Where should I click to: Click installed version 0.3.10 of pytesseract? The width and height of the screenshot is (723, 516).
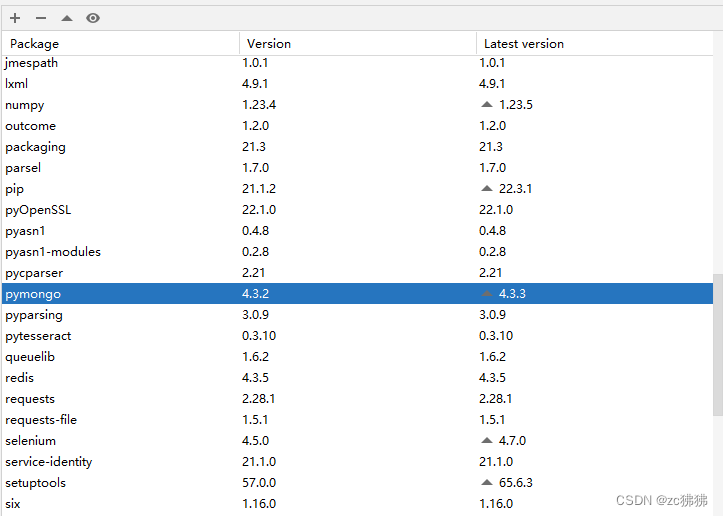tap(259, 336)
